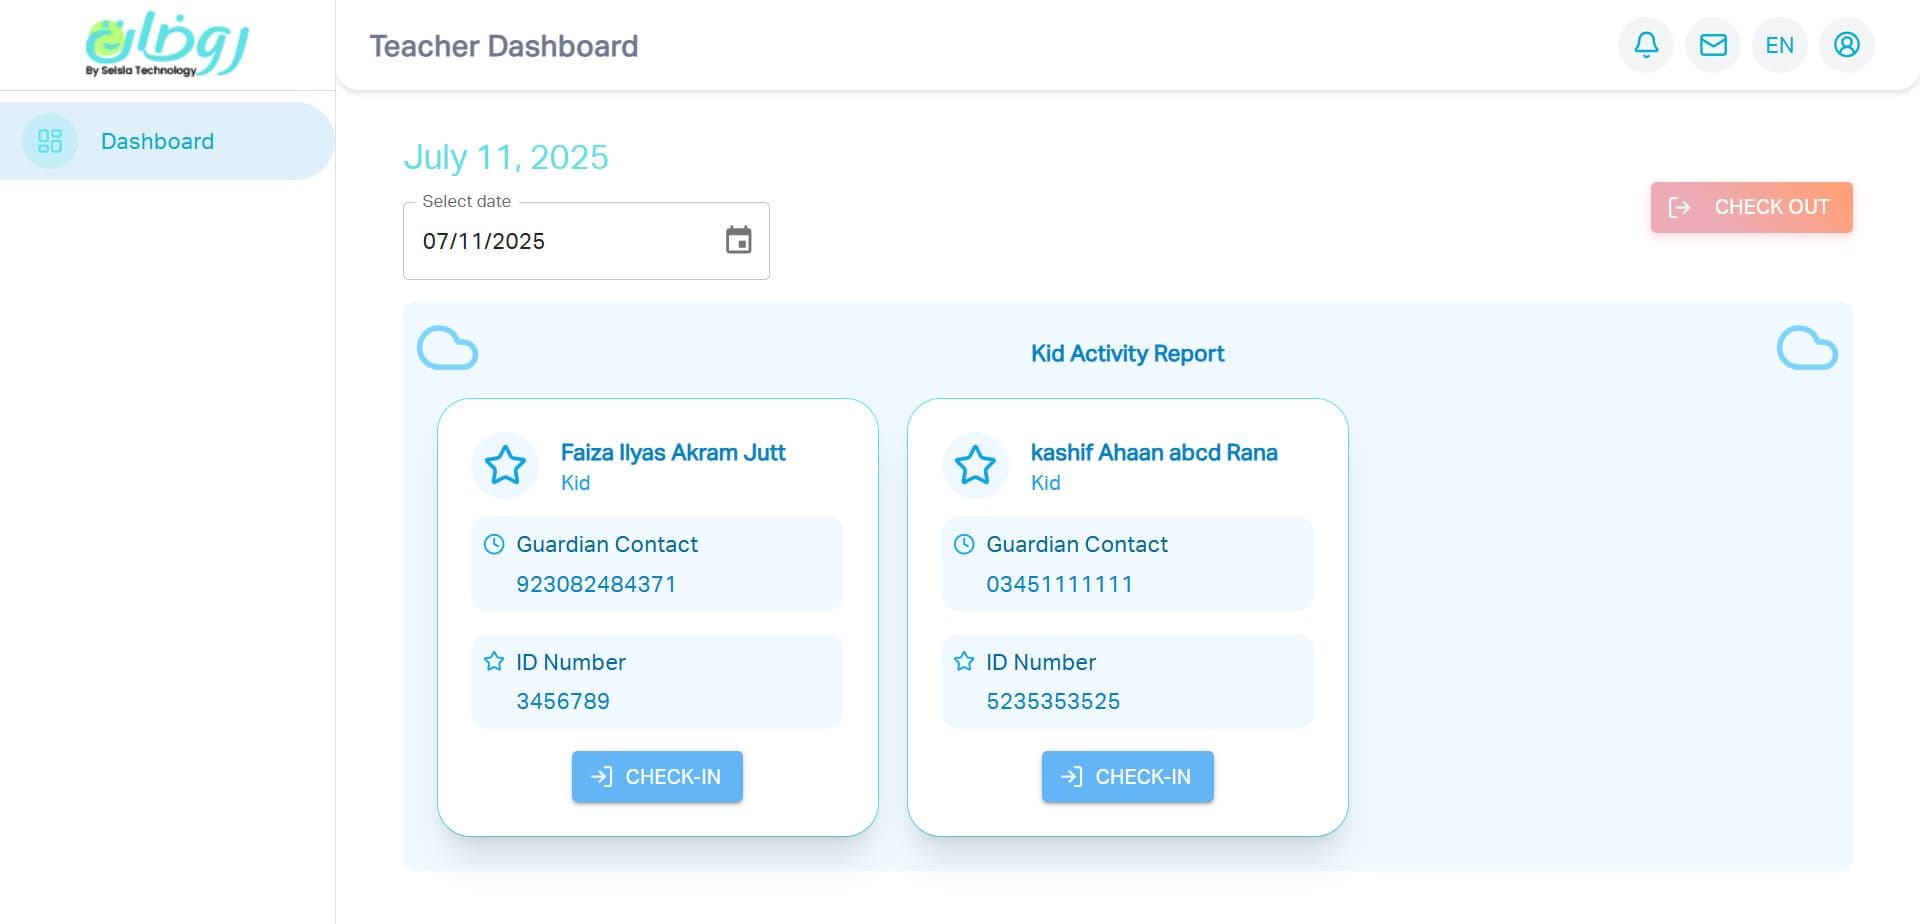Open the user profile account icon
Viewport: 1920px width, 924px height.
tap(1846, 44)
